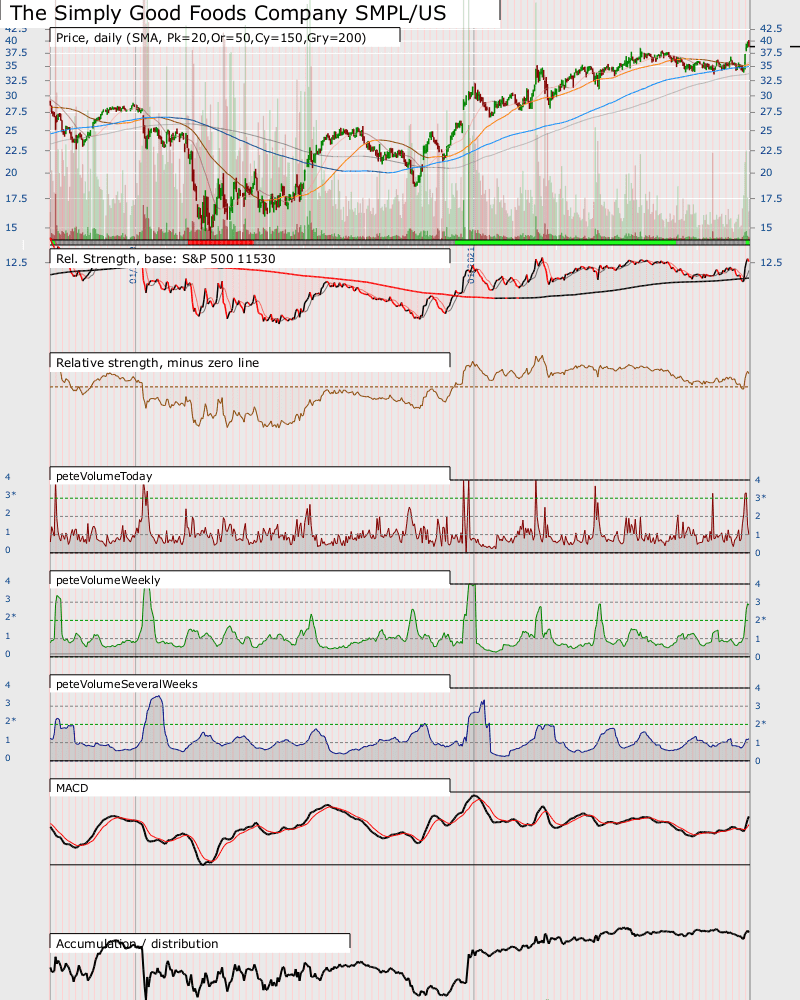
Task: Select the 22.5 value on the right price axis
Action: pos(770,151)
